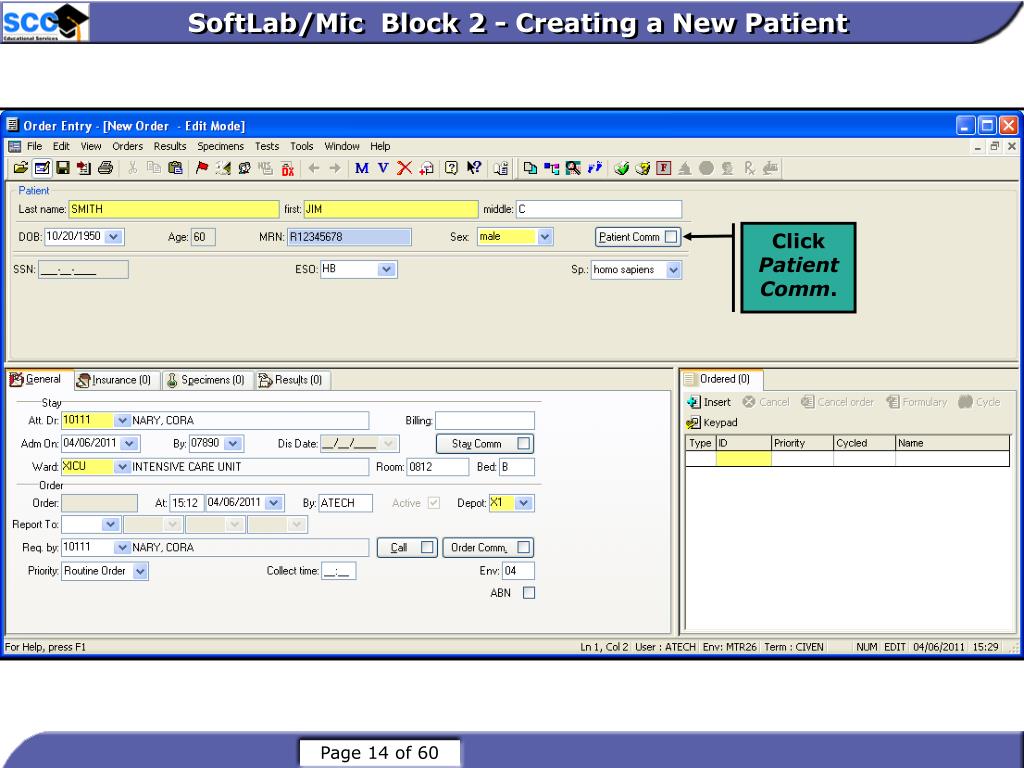The height and width of the screenshot is (768, 1024).
Task: Click the Room field 0812
Action: [438, 467]
